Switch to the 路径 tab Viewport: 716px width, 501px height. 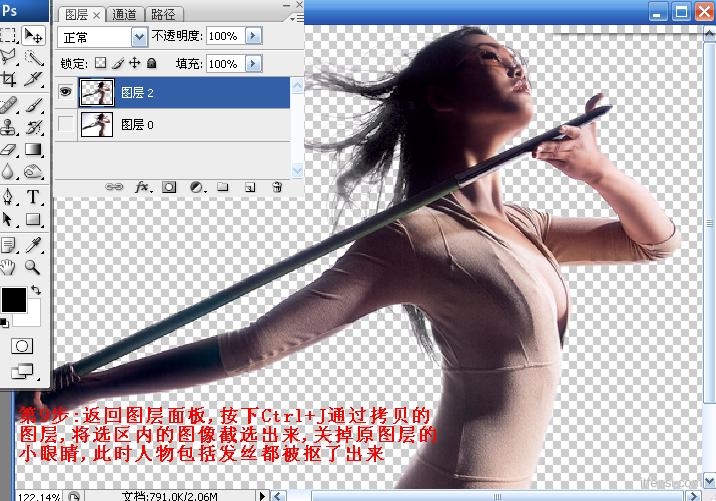(x=163, y=15)
